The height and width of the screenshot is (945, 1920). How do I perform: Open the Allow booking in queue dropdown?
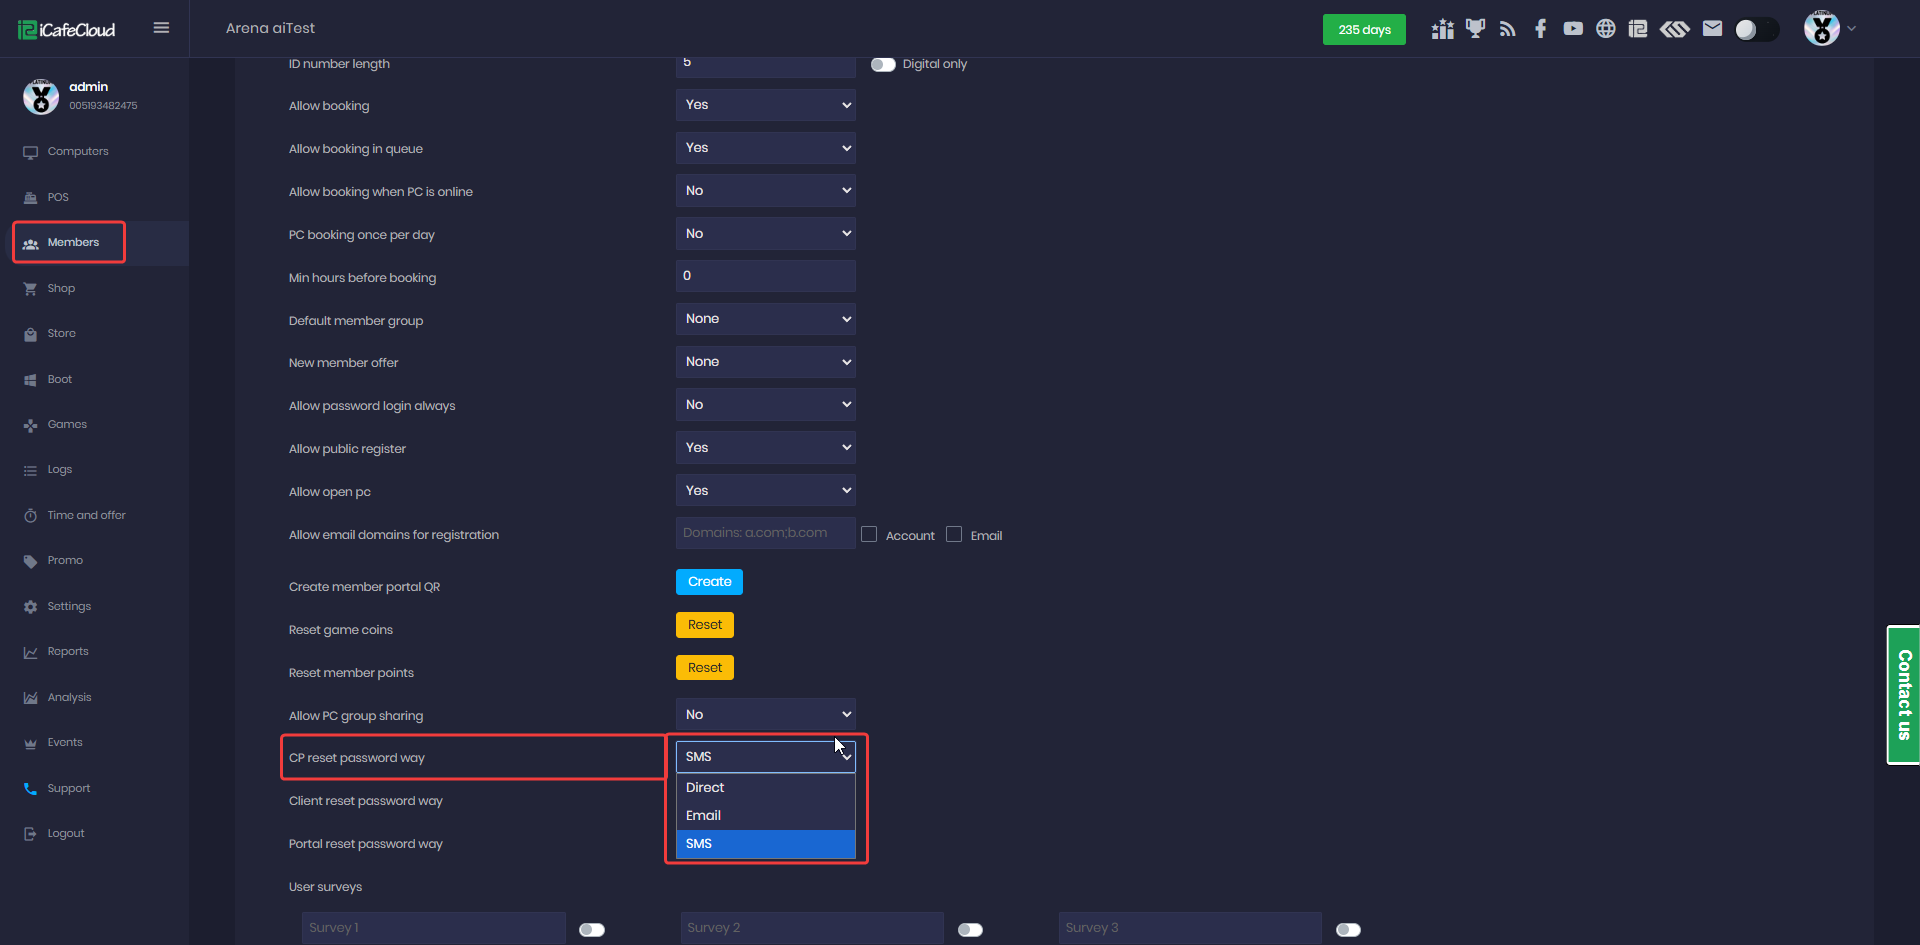point(766,148)
